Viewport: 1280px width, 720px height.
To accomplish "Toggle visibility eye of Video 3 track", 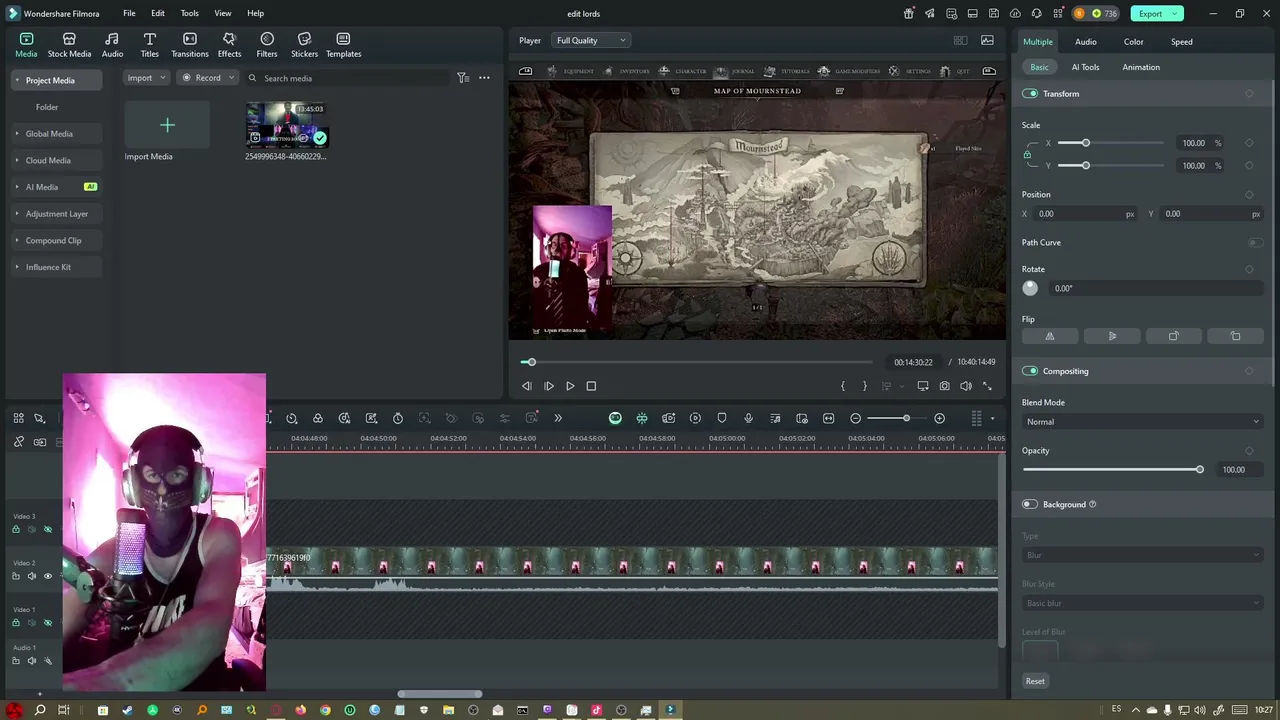I will 47,529.
